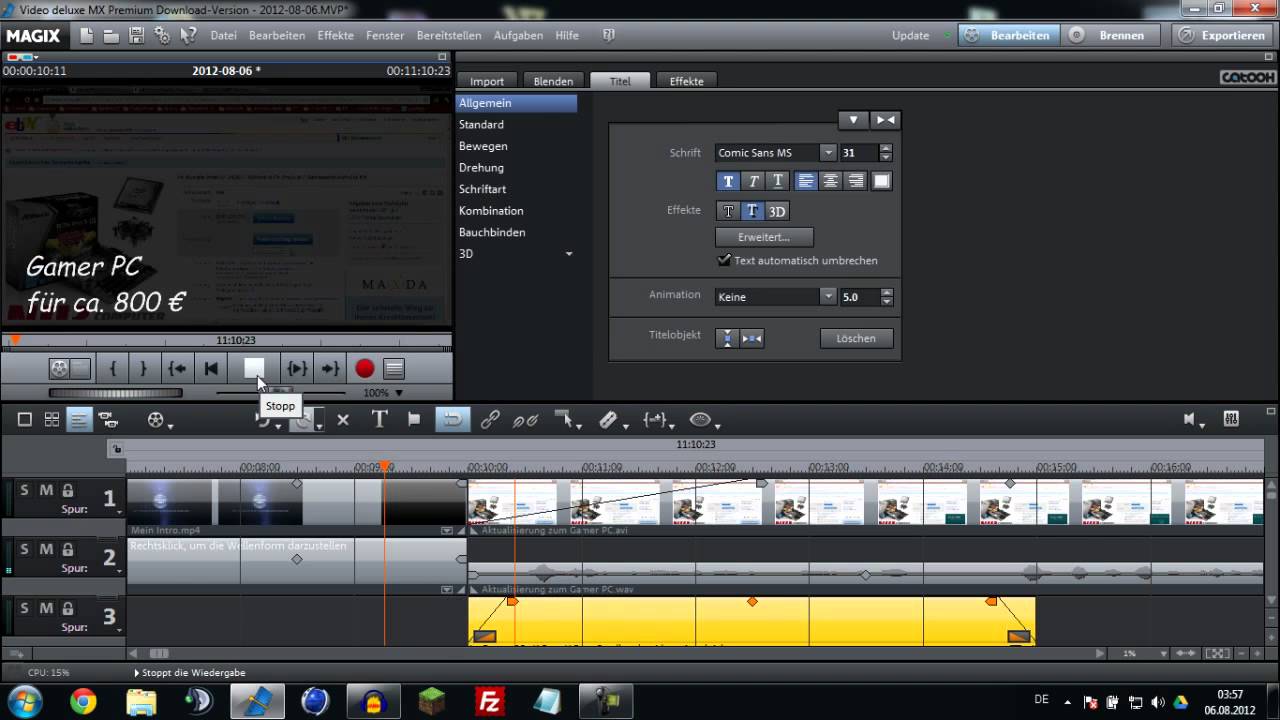Image resolution: width=1280 pixels, height=720 pixels.
Task: Click 'Löschen' title object button
Action: (856, 338)
